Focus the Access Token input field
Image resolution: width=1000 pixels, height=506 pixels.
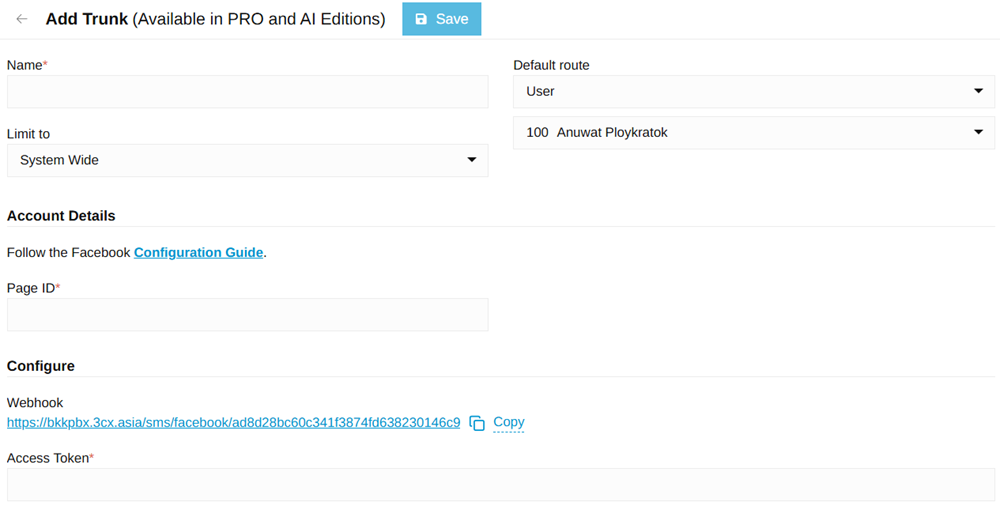[x=501, y=484]
